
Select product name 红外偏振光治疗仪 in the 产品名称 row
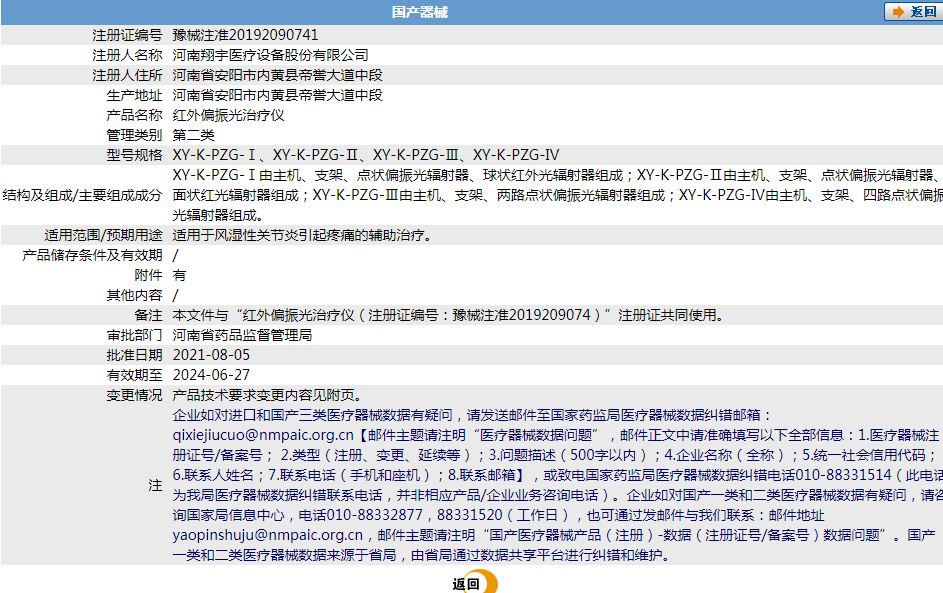pyautogui.click(x=229, y=115)
